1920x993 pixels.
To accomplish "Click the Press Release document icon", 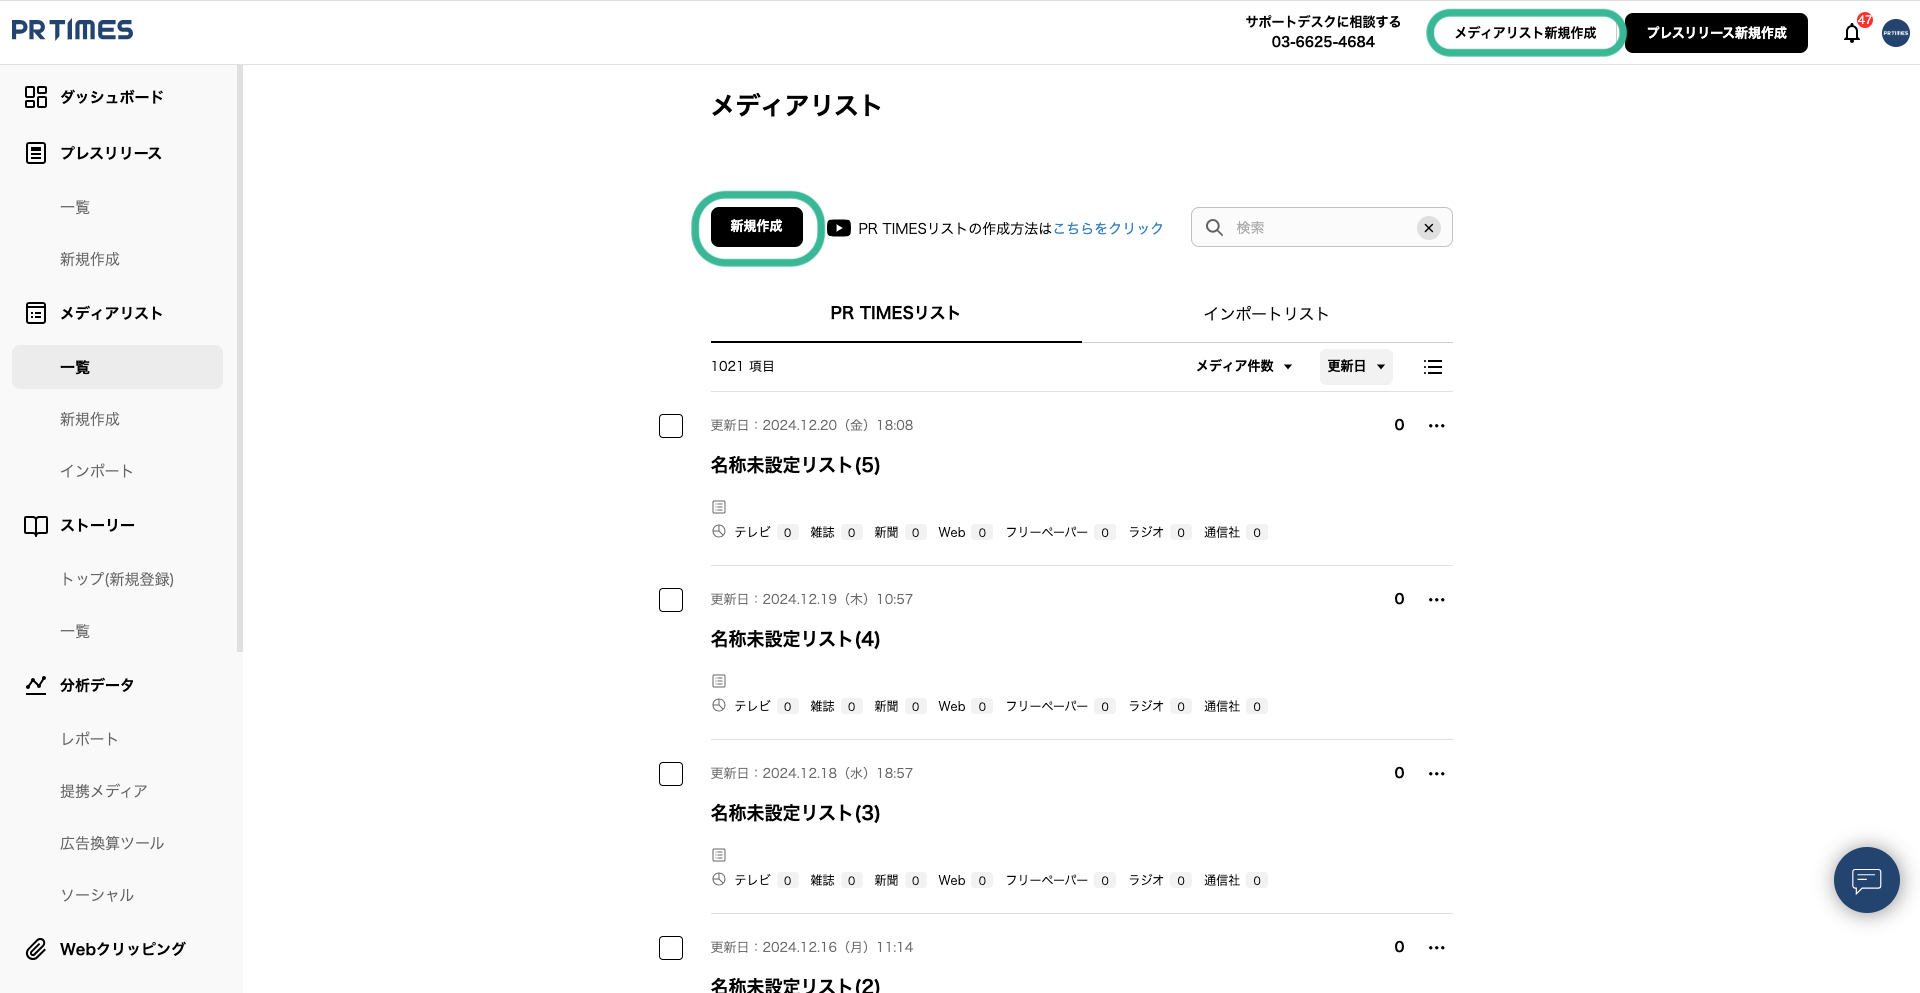I will 36,153.
